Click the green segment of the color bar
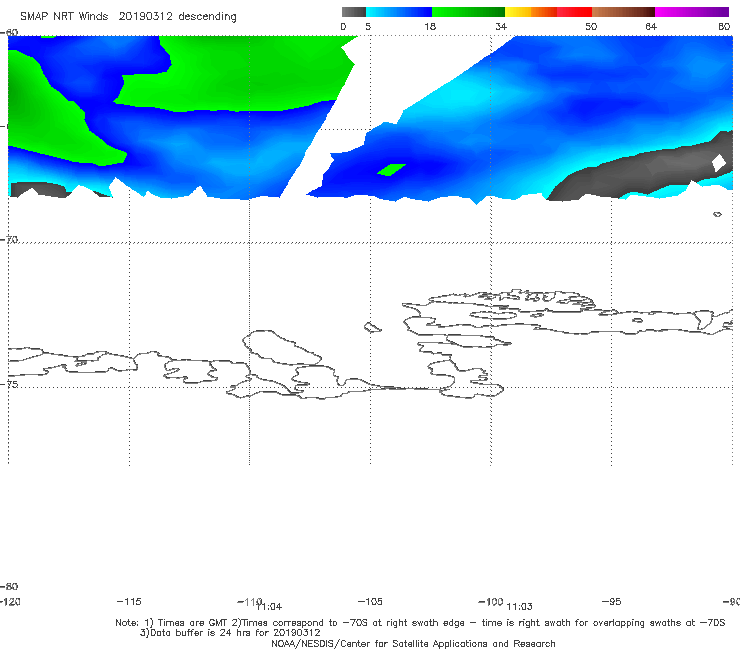This screenshot has width=740, height=650. pyautogui.click(x=469, y=12)
